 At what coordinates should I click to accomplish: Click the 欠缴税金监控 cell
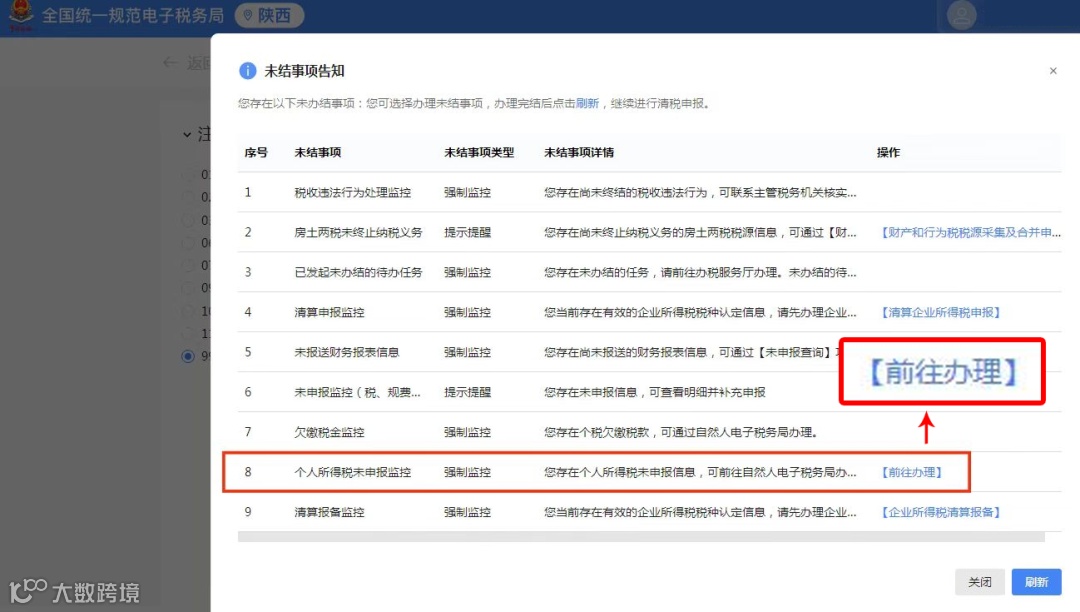tap(329, 432)
